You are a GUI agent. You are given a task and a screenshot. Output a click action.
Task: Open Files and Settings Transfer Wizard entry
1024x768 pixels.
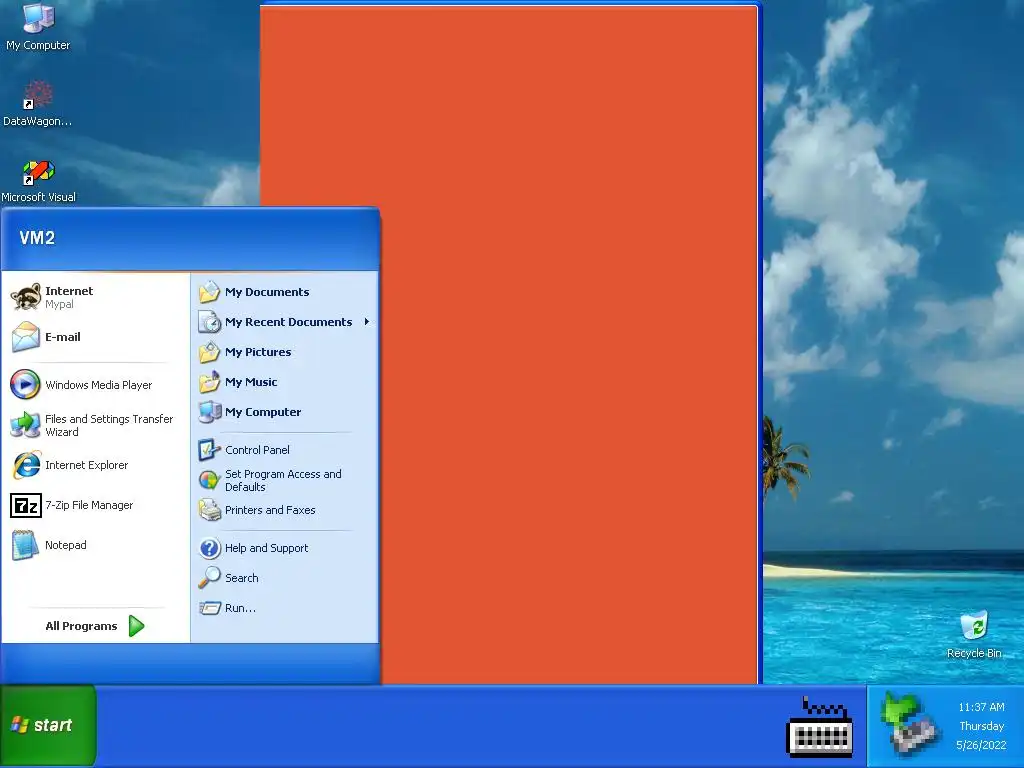pos(95,425)
